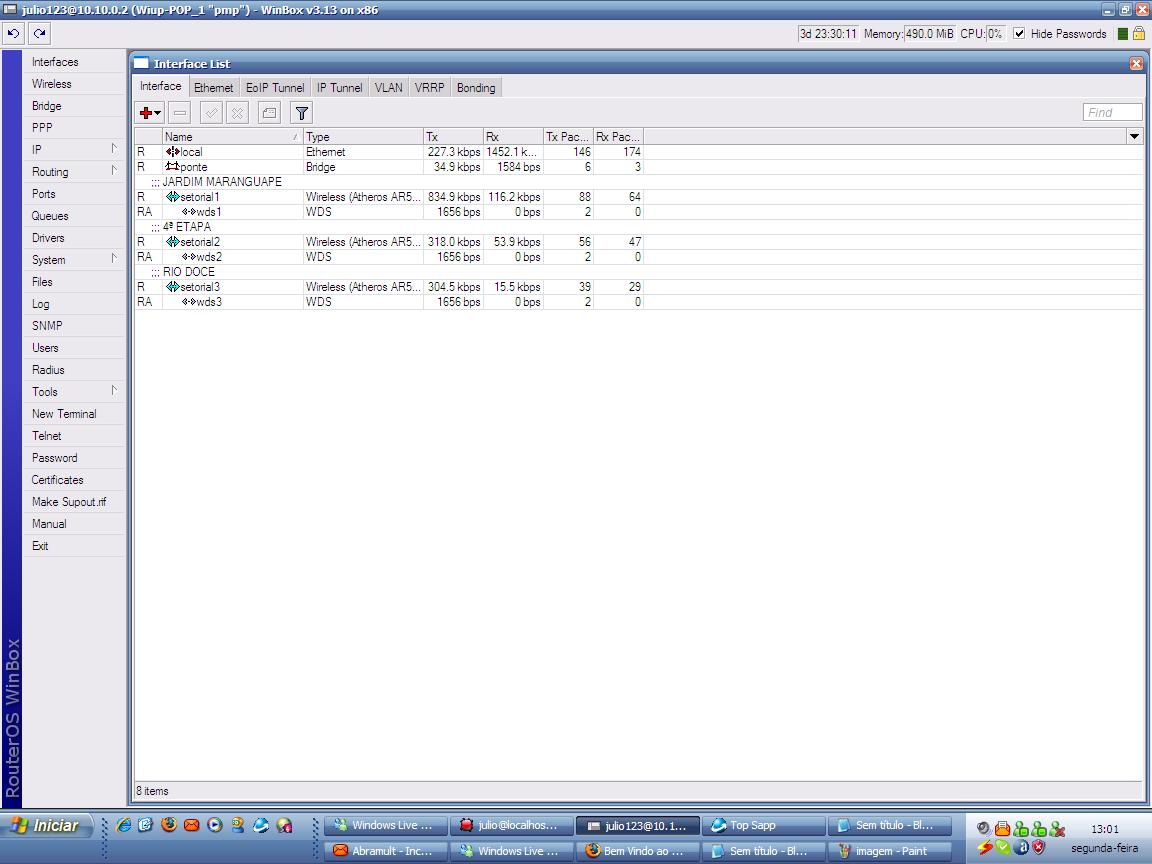Click the Disable cross toolbar button
Screen dimensions: 1152x864
coord(237,112)
